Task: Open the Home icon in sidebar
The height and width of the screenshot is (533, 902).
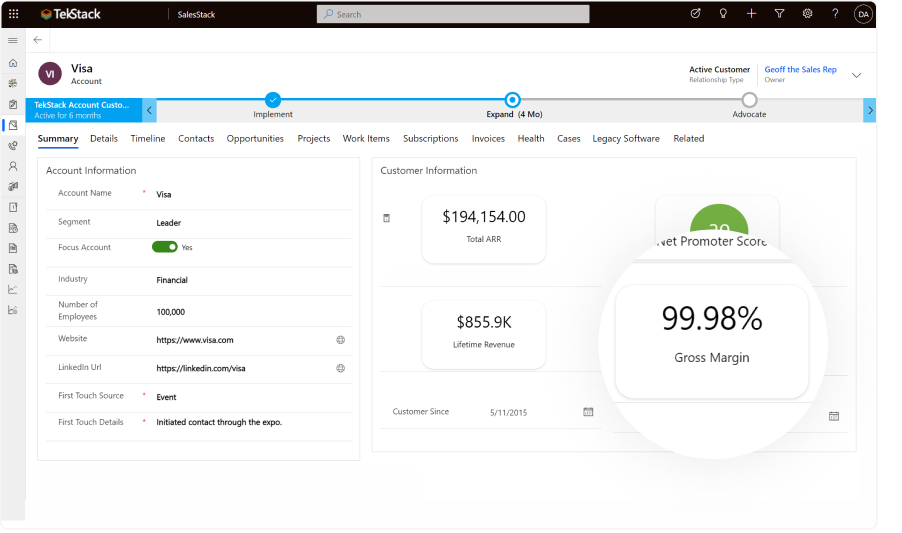Action: [13, 63]
